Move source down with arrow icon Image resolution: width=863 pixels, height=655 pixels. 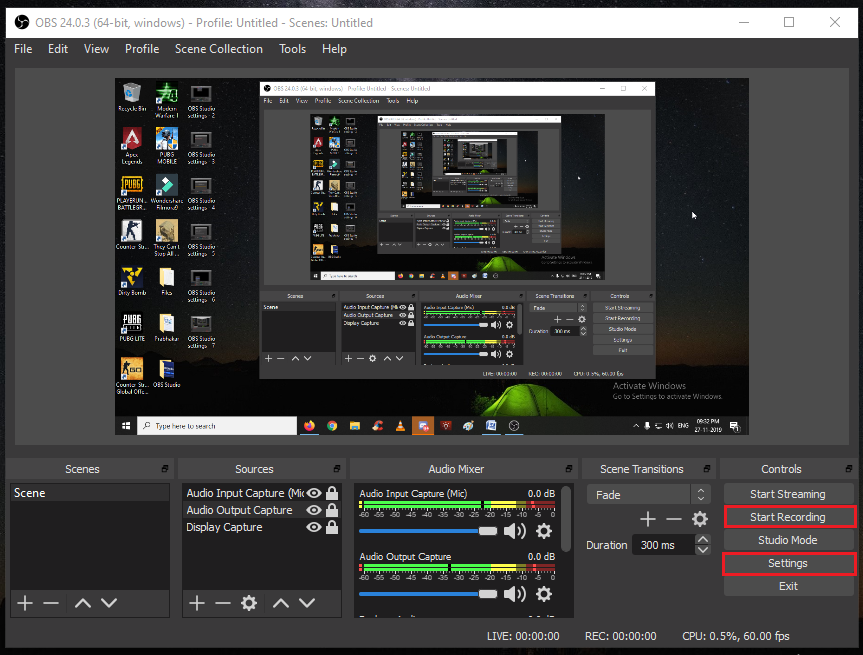308,603
